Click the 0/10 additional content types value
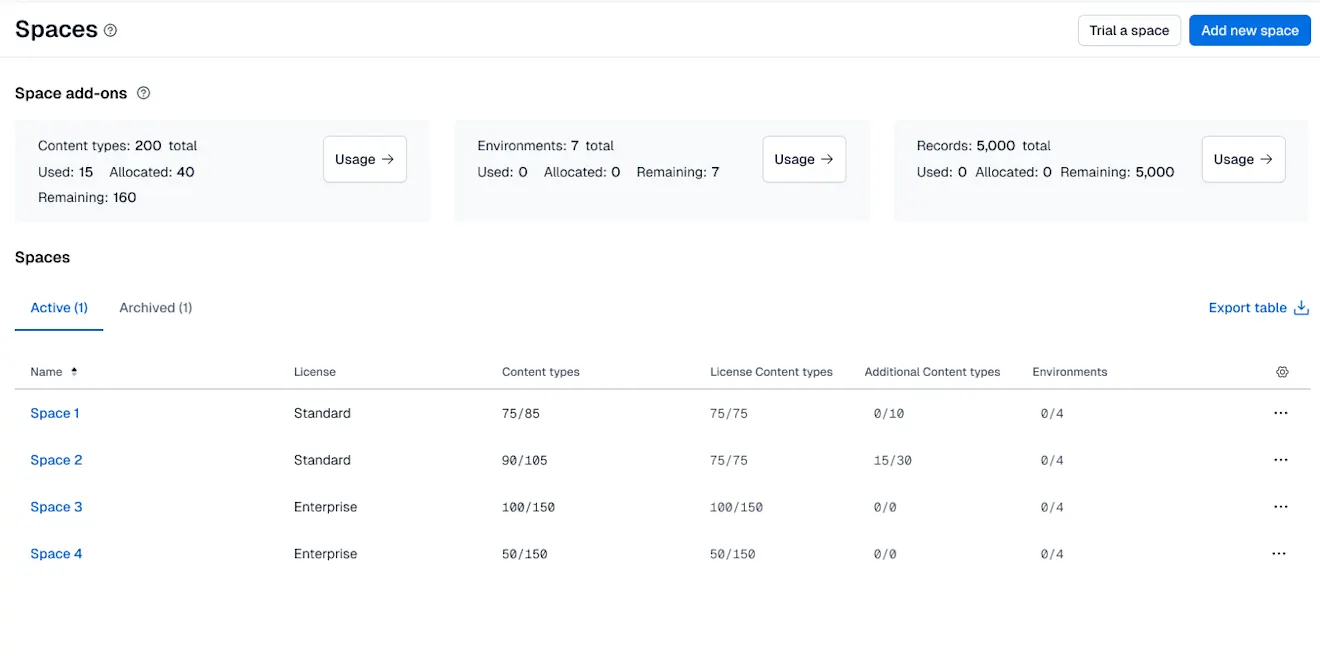The height and width of the screenshot is (657, 1320). [x=889, y=413]
